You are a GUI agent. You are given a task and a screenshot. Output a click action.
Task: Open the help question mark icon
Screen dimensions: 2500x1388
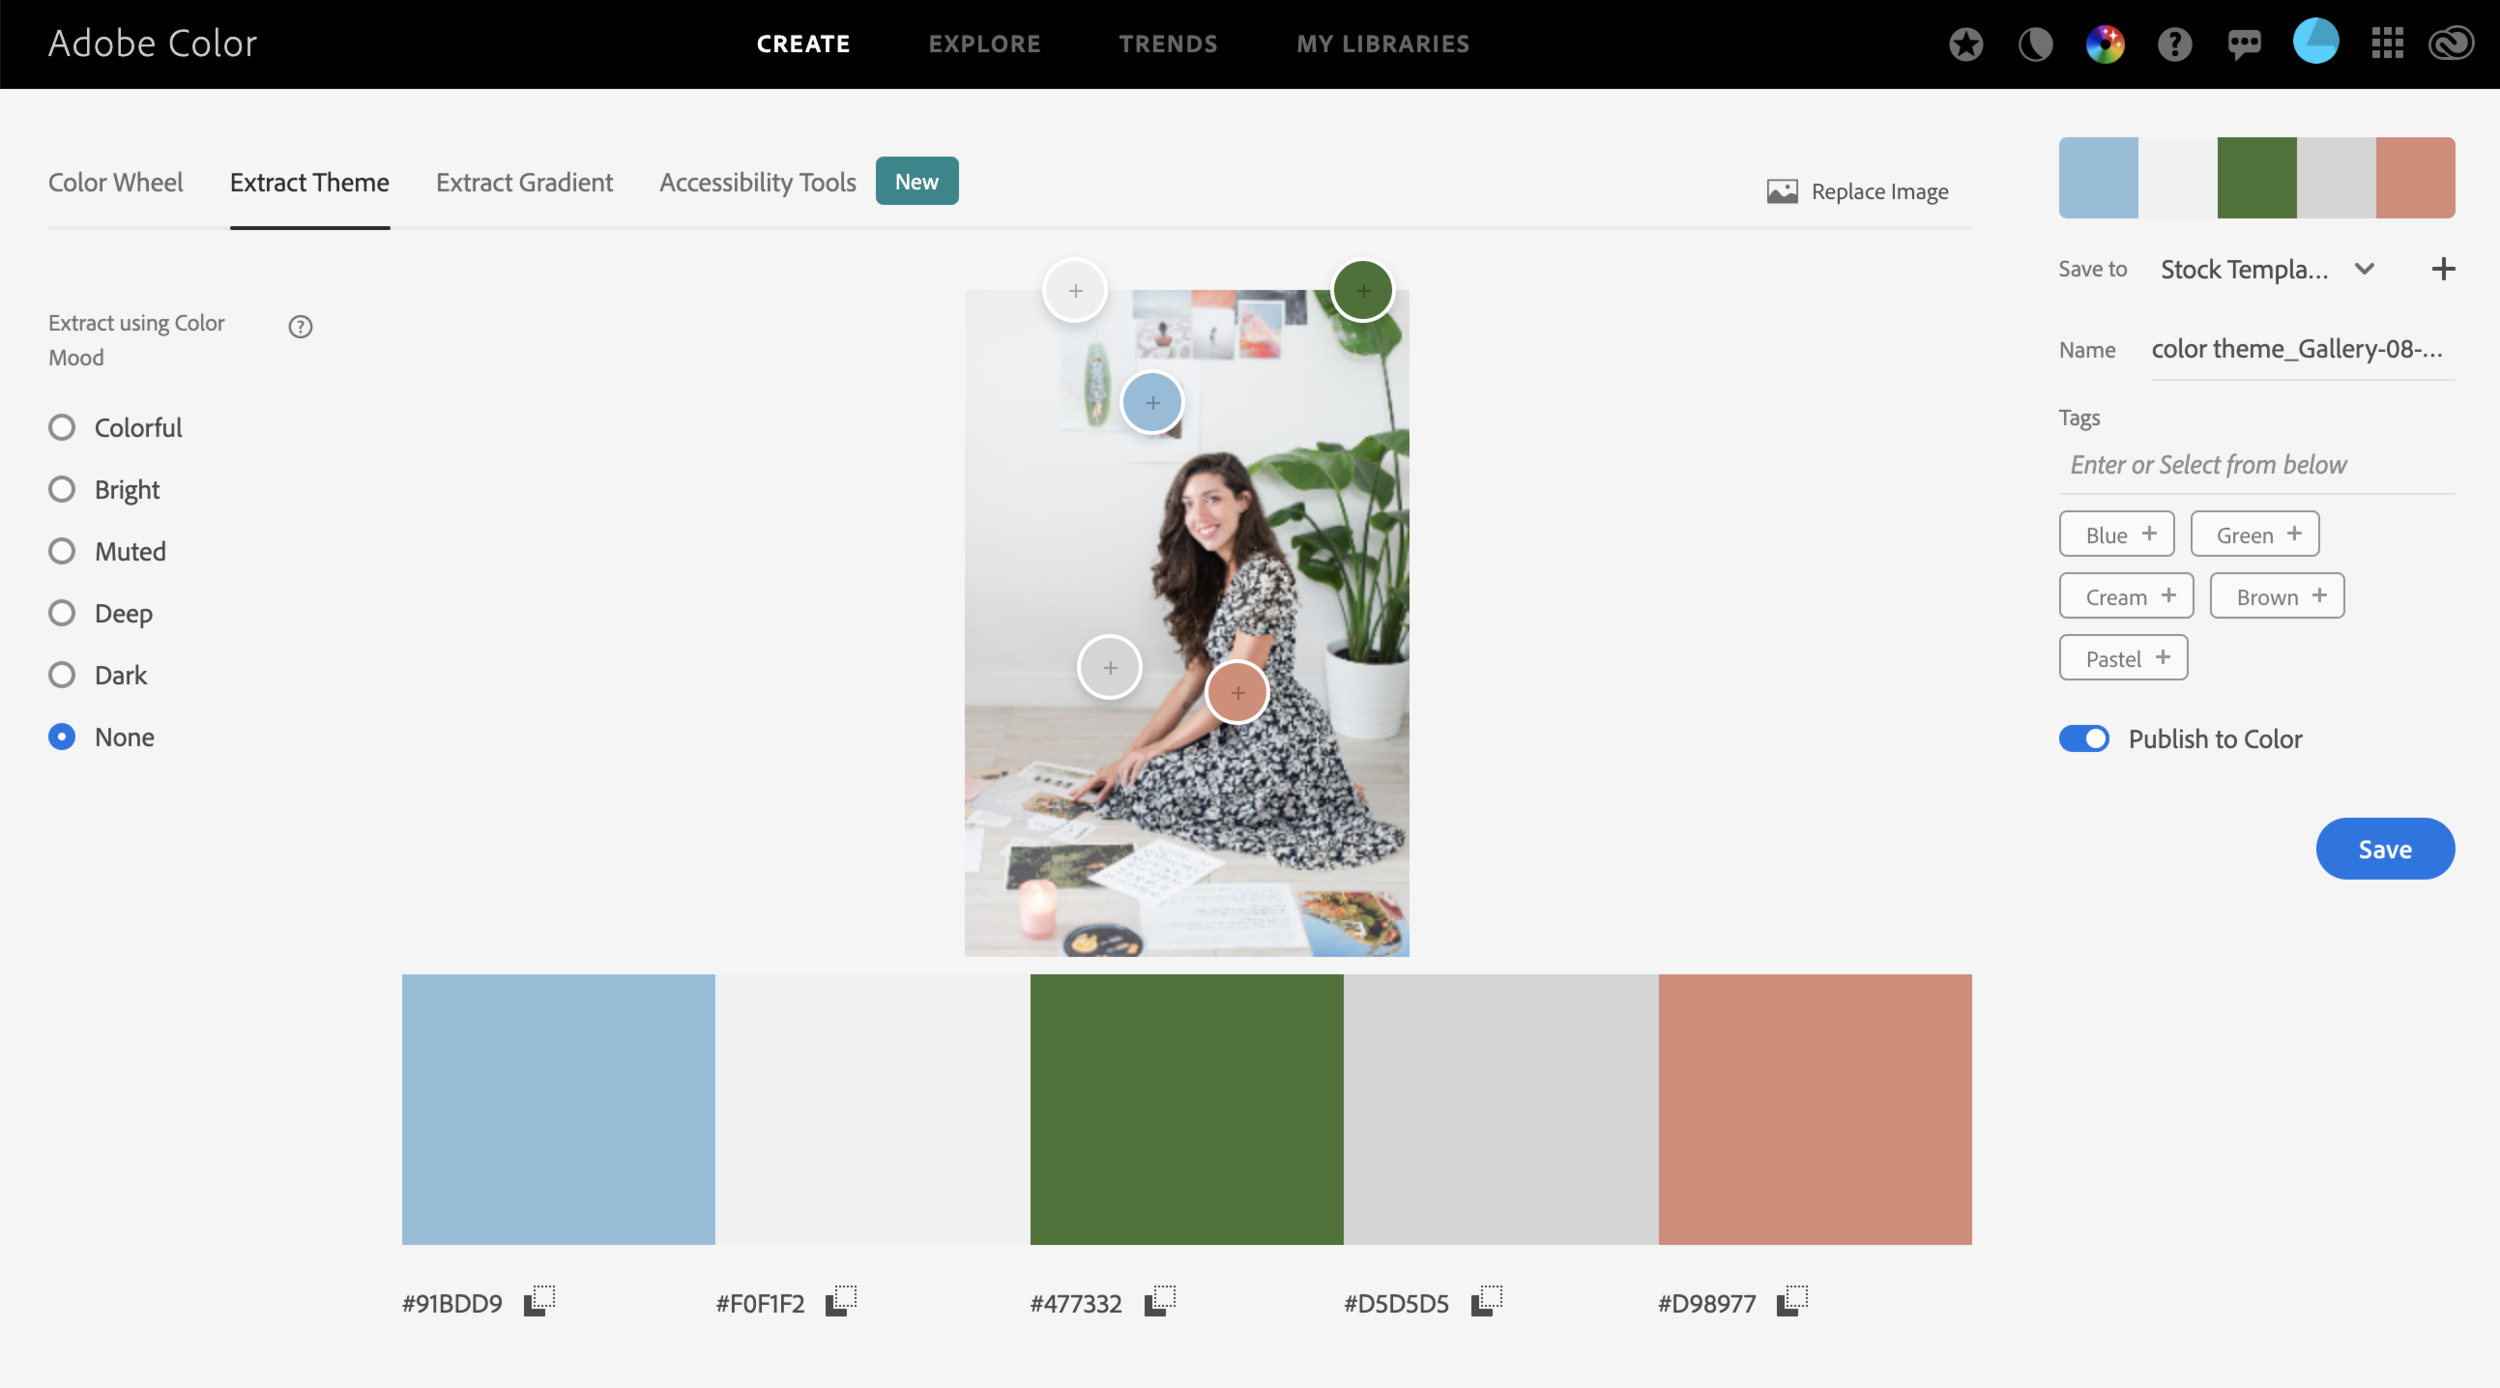(x=2174, y=44)
